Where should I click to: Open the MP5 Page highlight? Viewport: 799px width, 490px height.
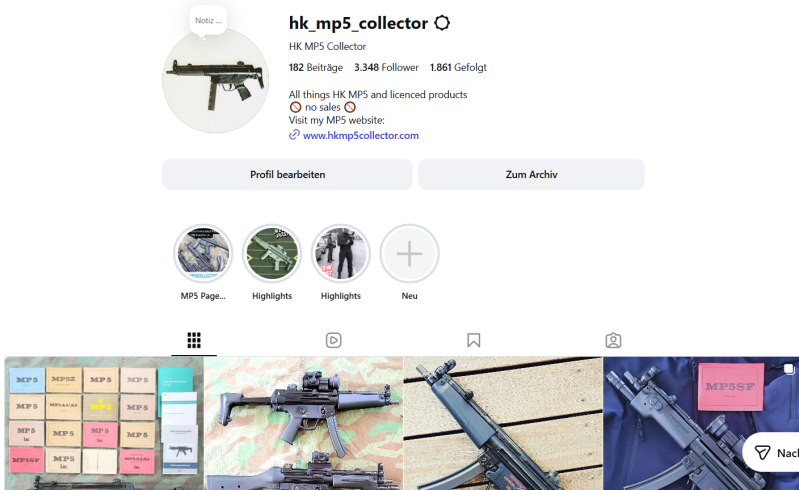(x=203, y=254)
